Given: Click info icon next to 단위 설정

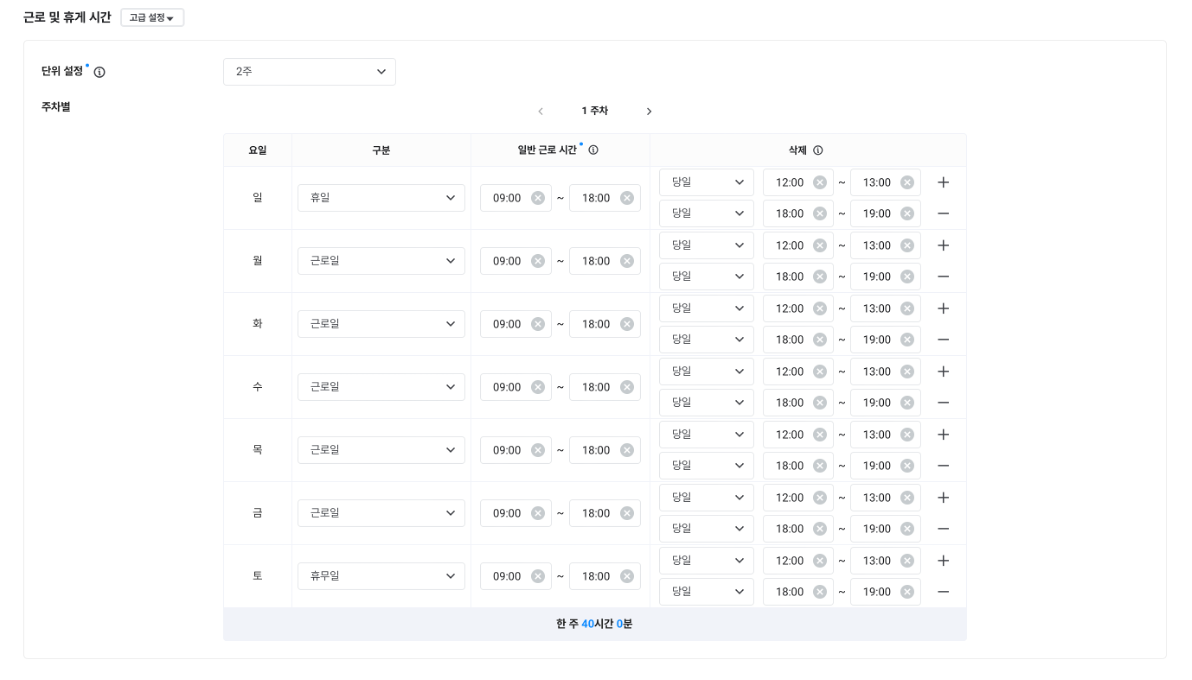Looking at the screenshot, I should (100, 72).
